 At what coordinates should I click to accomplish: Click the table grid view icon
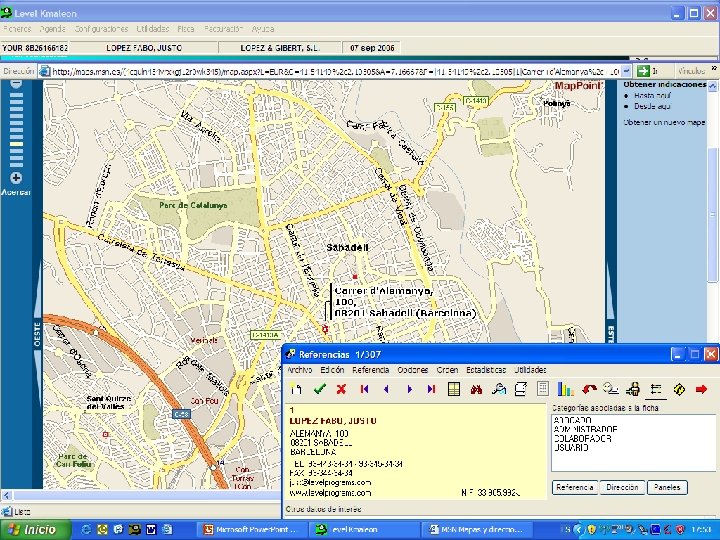coord(453,389)
